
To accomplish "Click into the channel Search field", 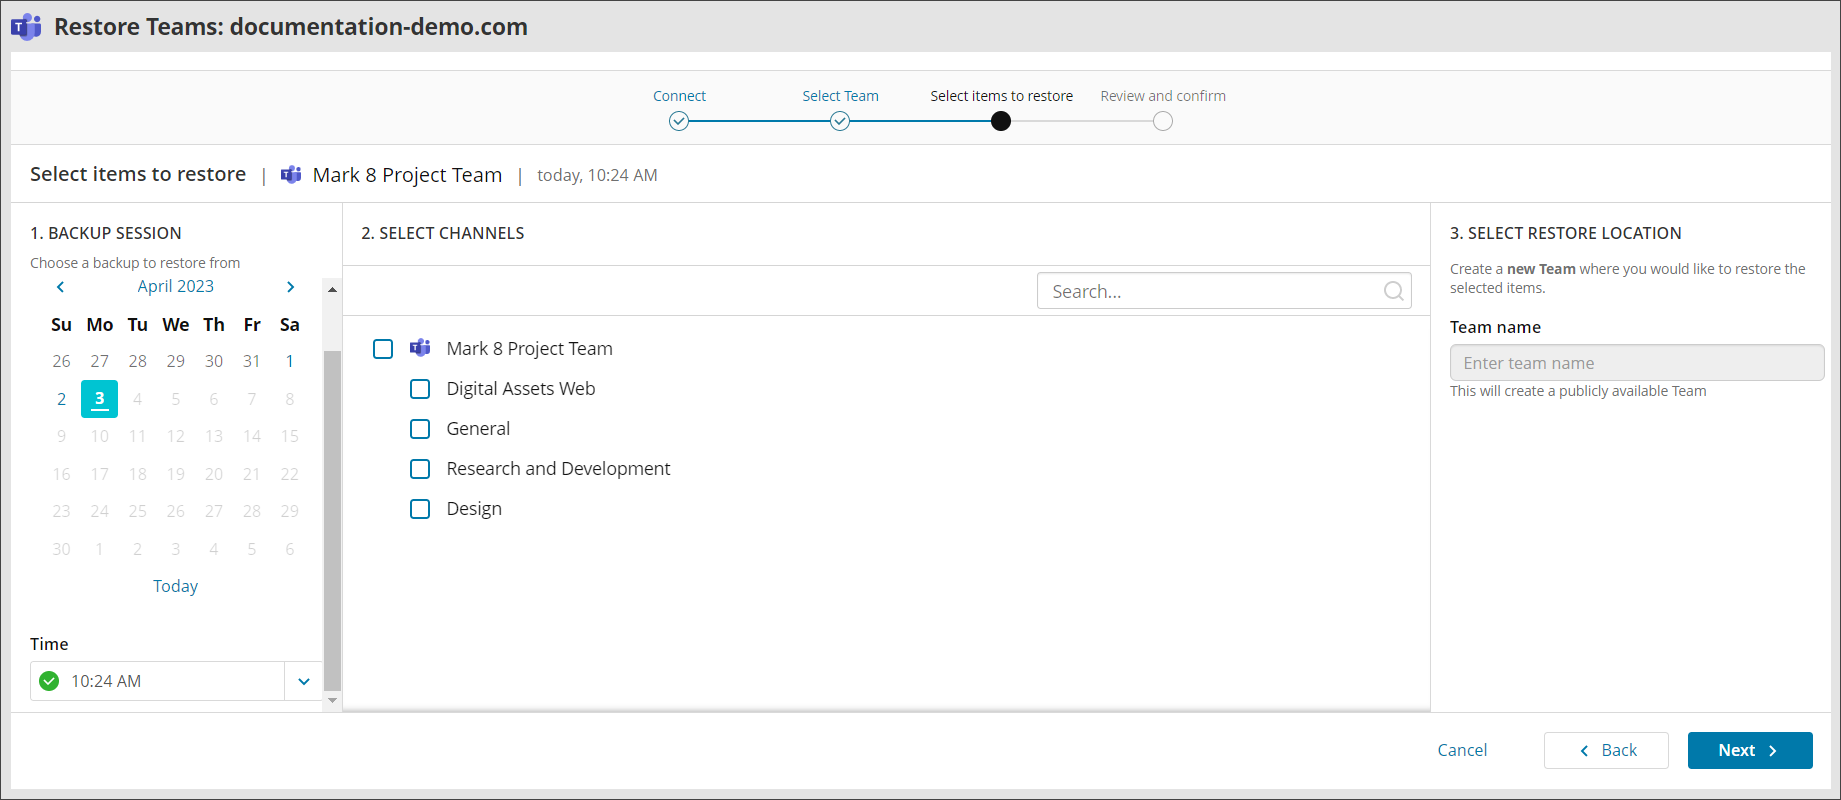I will 1210,291.
